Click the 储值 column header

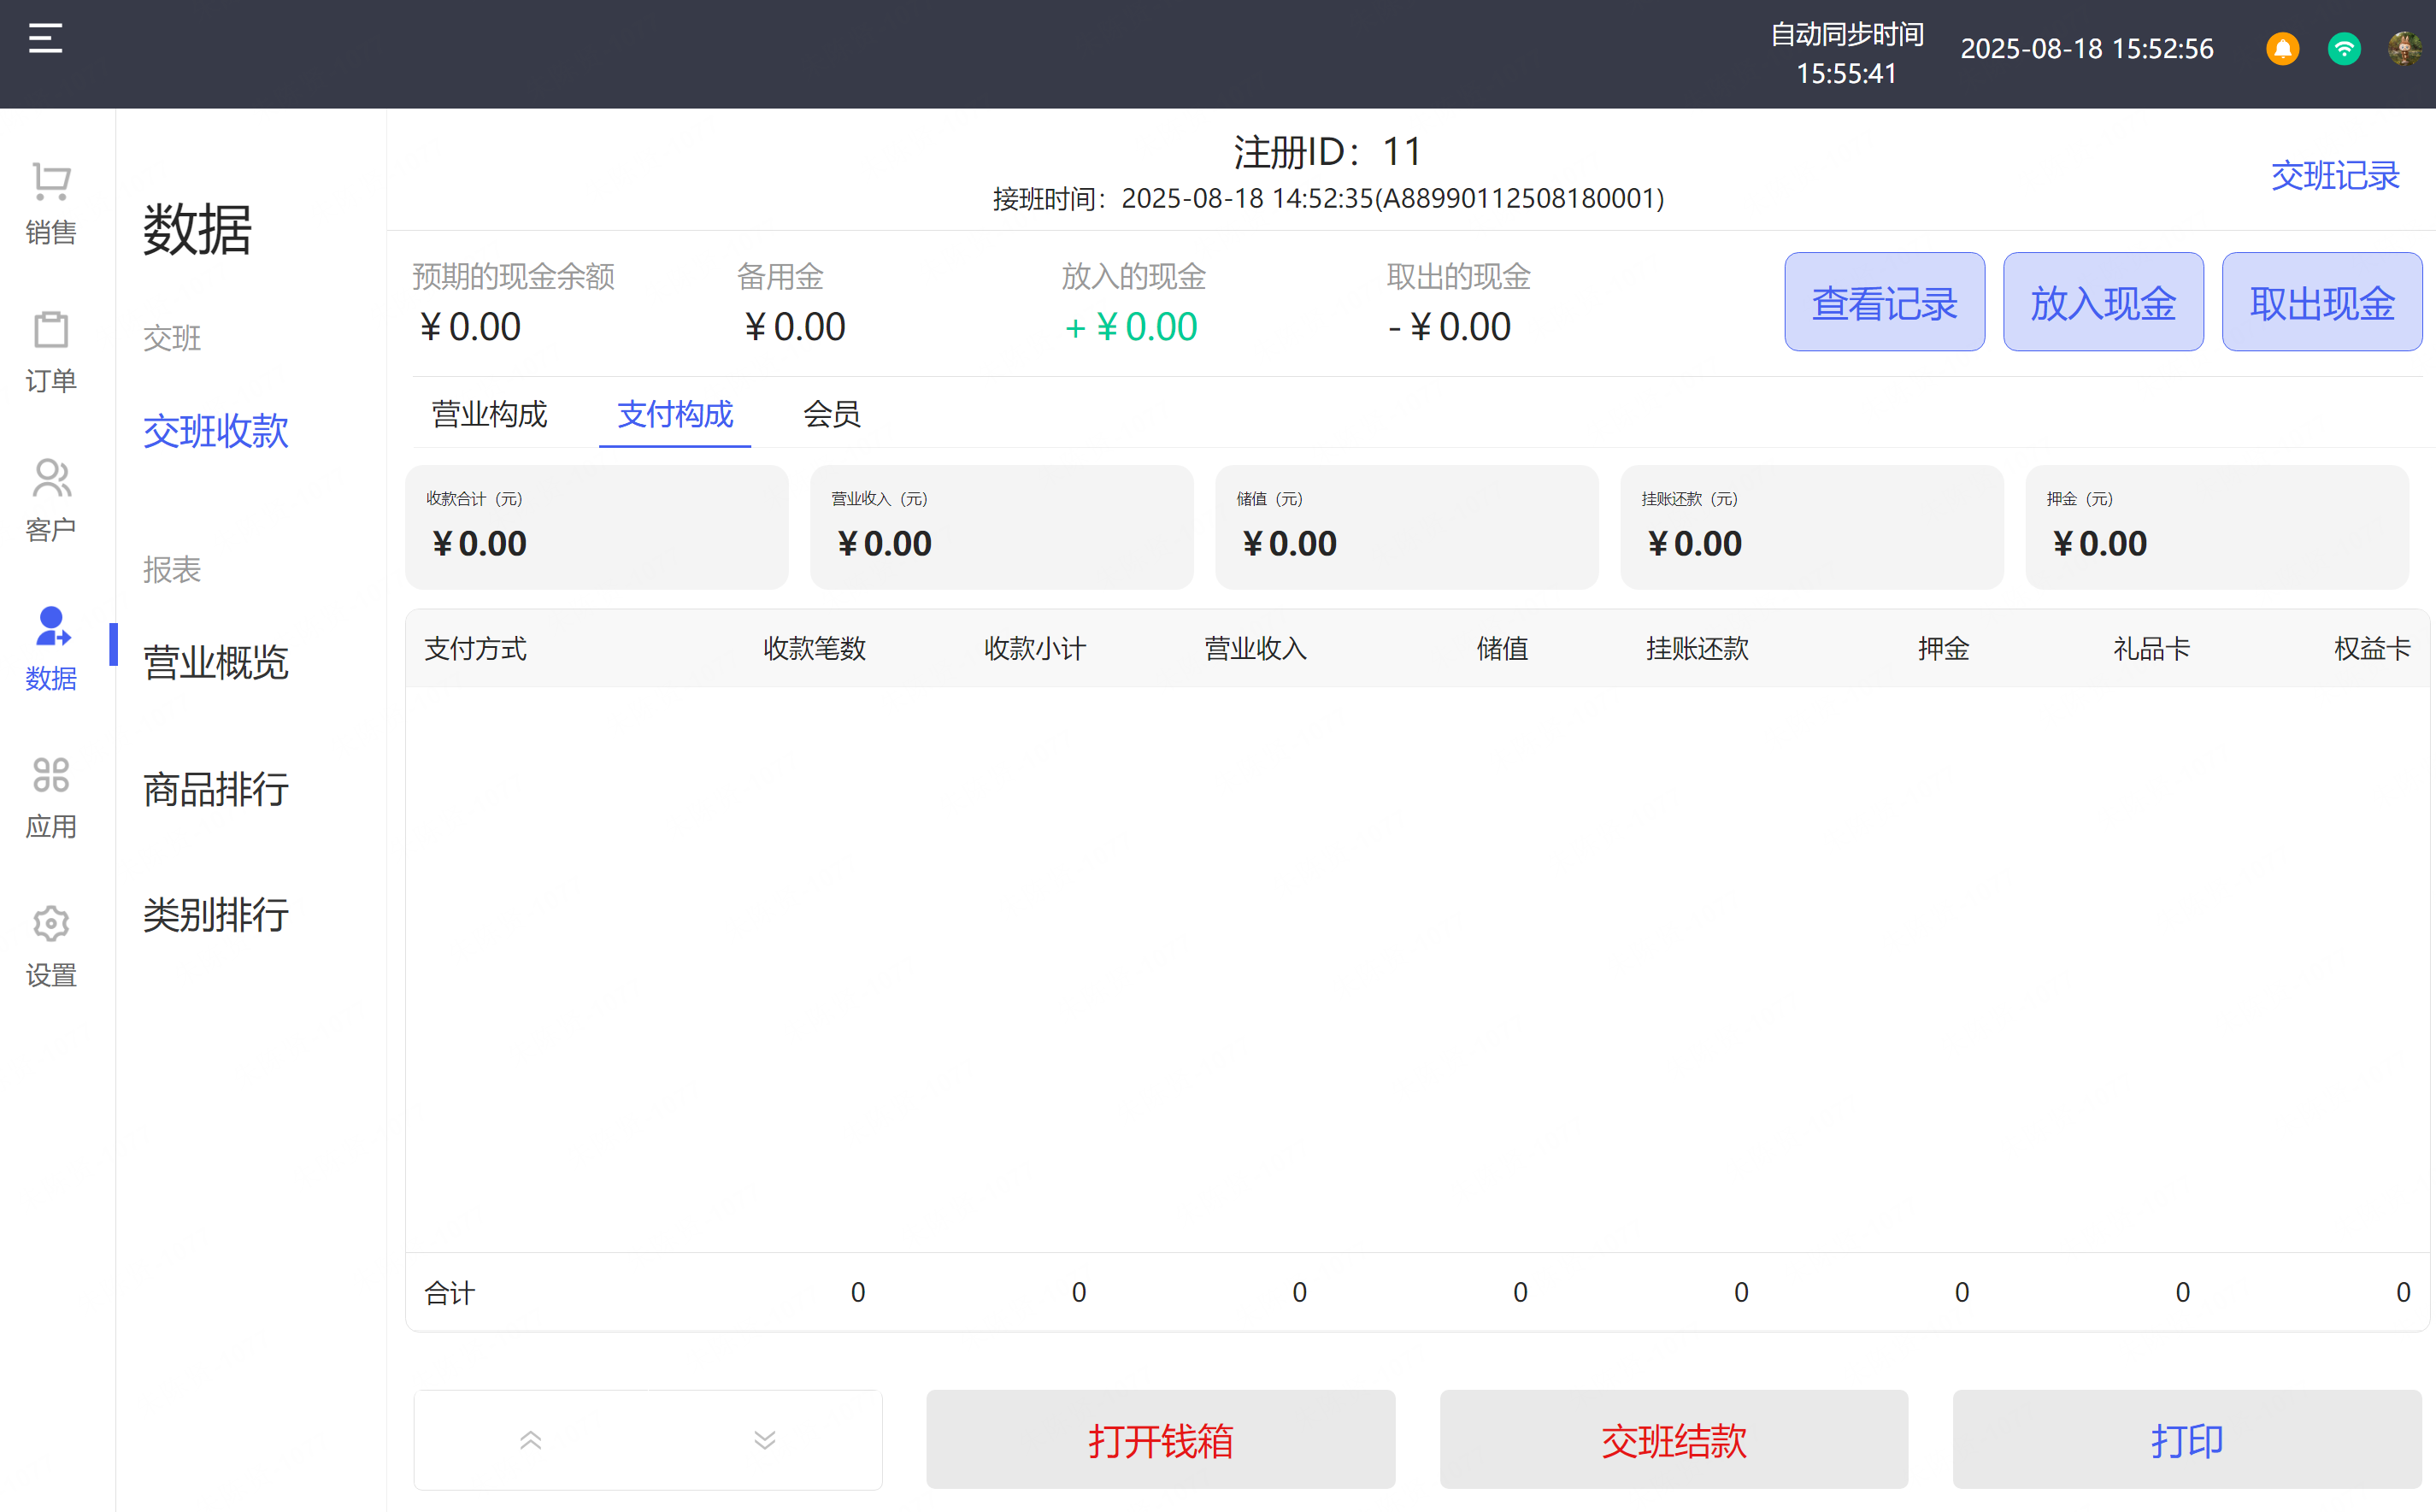coord(1502,649)
